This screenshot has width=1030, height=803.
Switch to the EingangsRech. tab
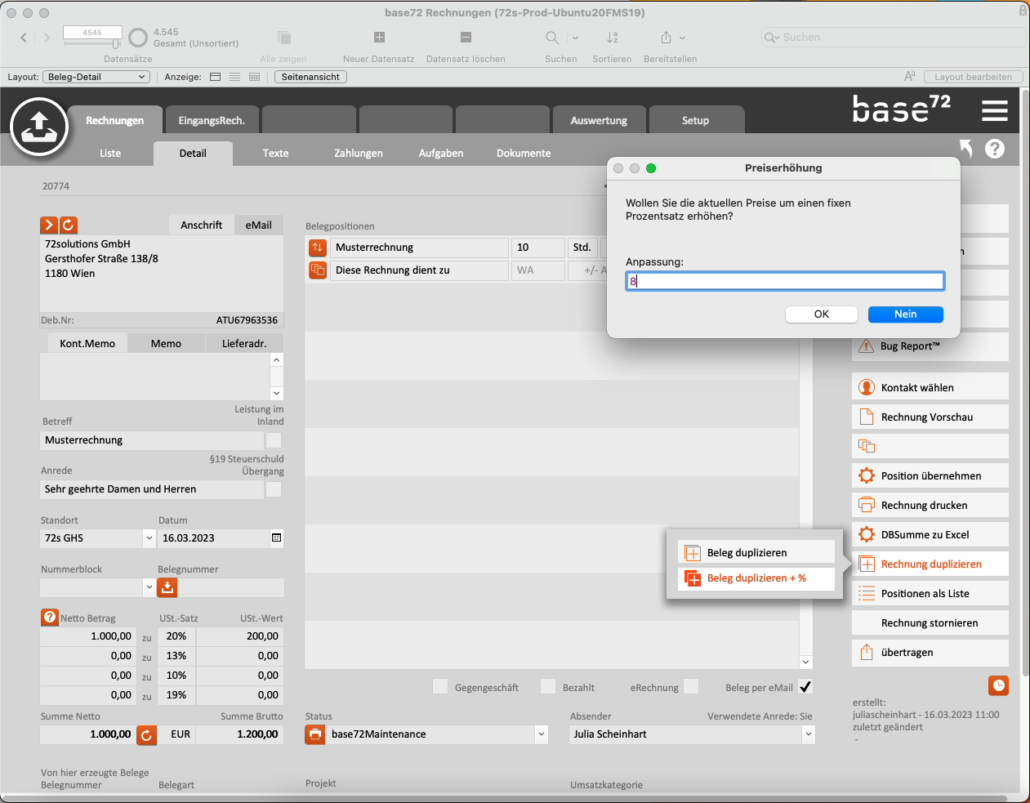point(212,120)
